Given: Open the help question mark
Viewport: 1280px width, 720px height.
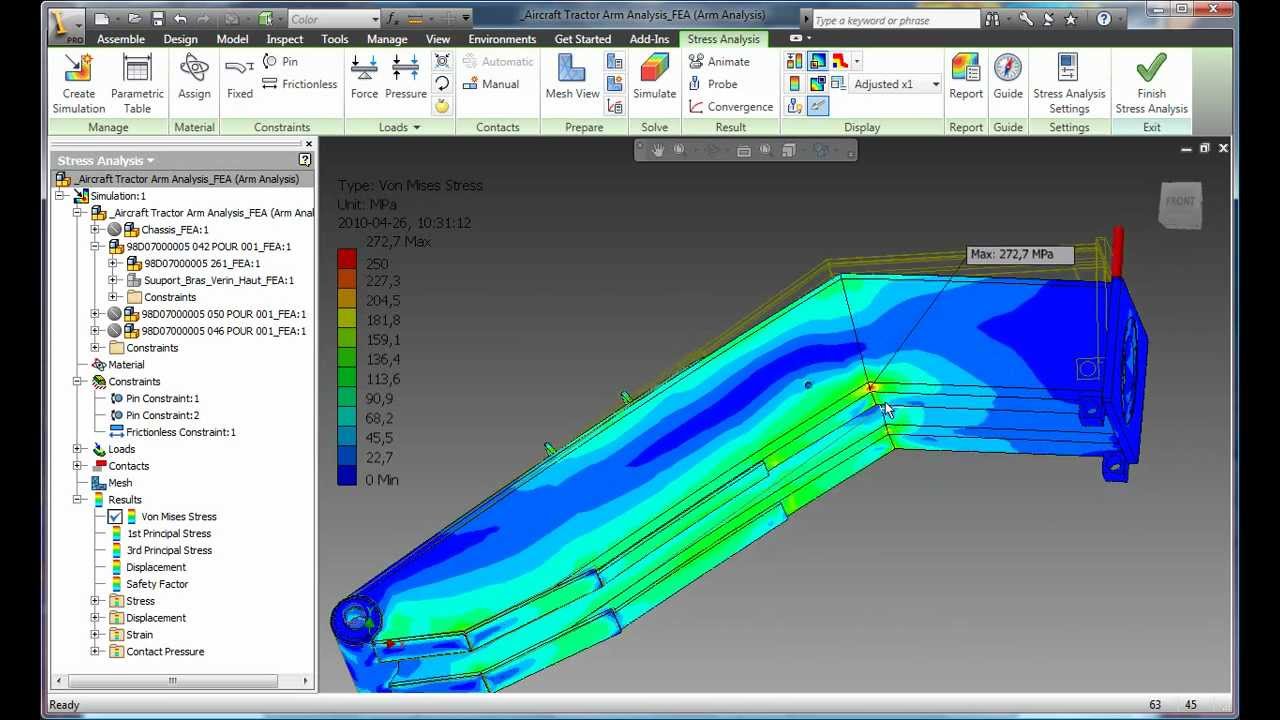Looking at the screenshot, I should (1103, 19).
